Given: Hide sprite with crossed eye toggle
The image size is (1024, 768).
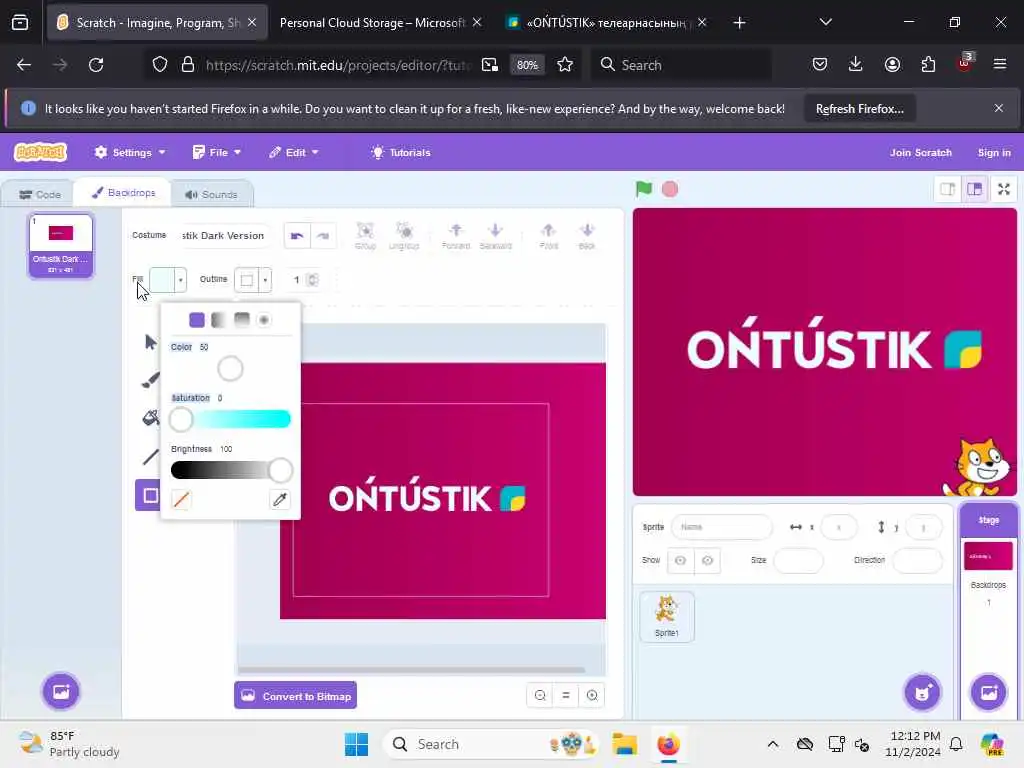Looking at the screenshot, I should (707, 560).
